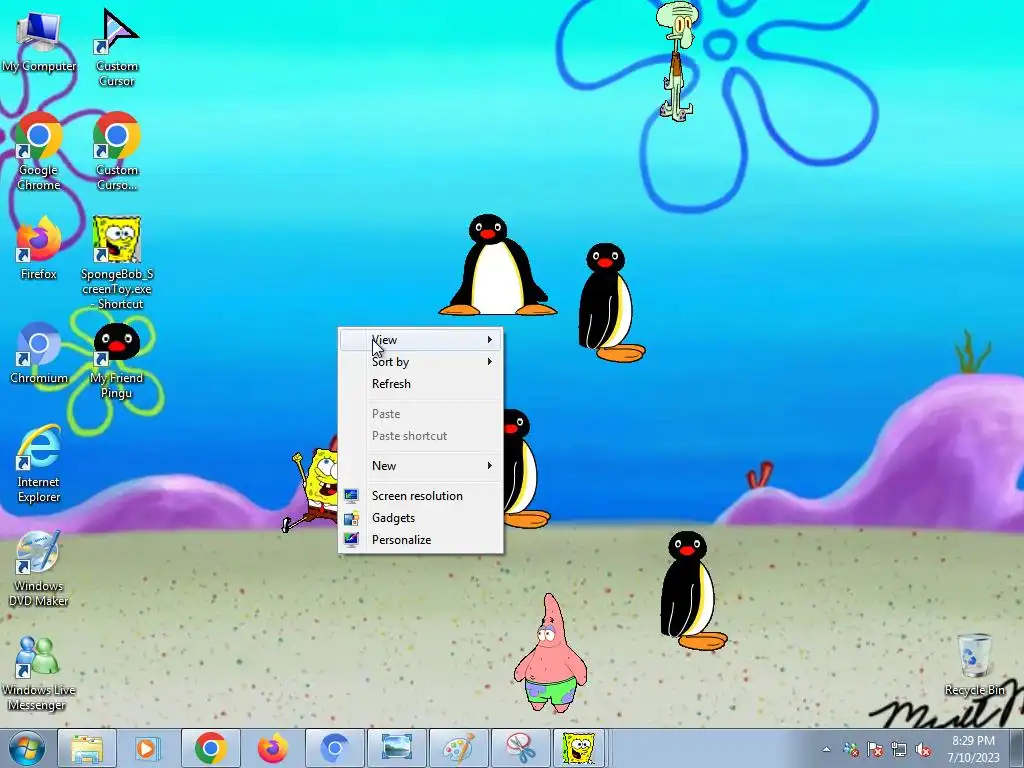Select the Firefox desktop shortcut
Viewport: 1024px width, 768px height.
[x=39, y=249]
